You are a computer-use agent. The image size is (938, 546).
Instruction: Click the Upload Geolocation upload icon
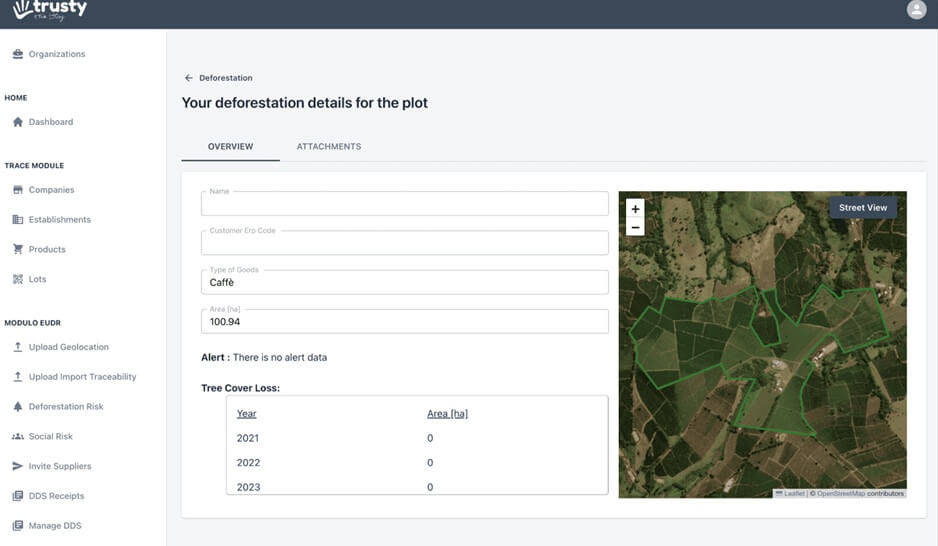18,347
